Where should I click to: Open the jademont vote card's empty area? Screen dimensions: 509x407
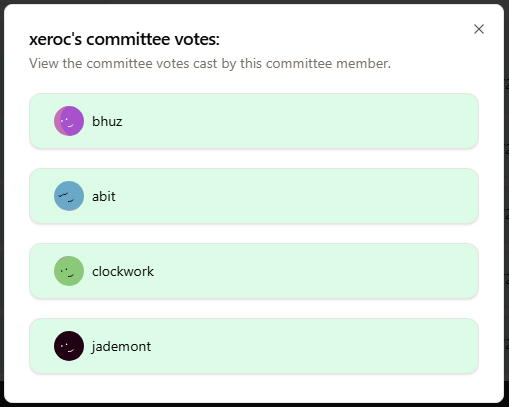300,346
